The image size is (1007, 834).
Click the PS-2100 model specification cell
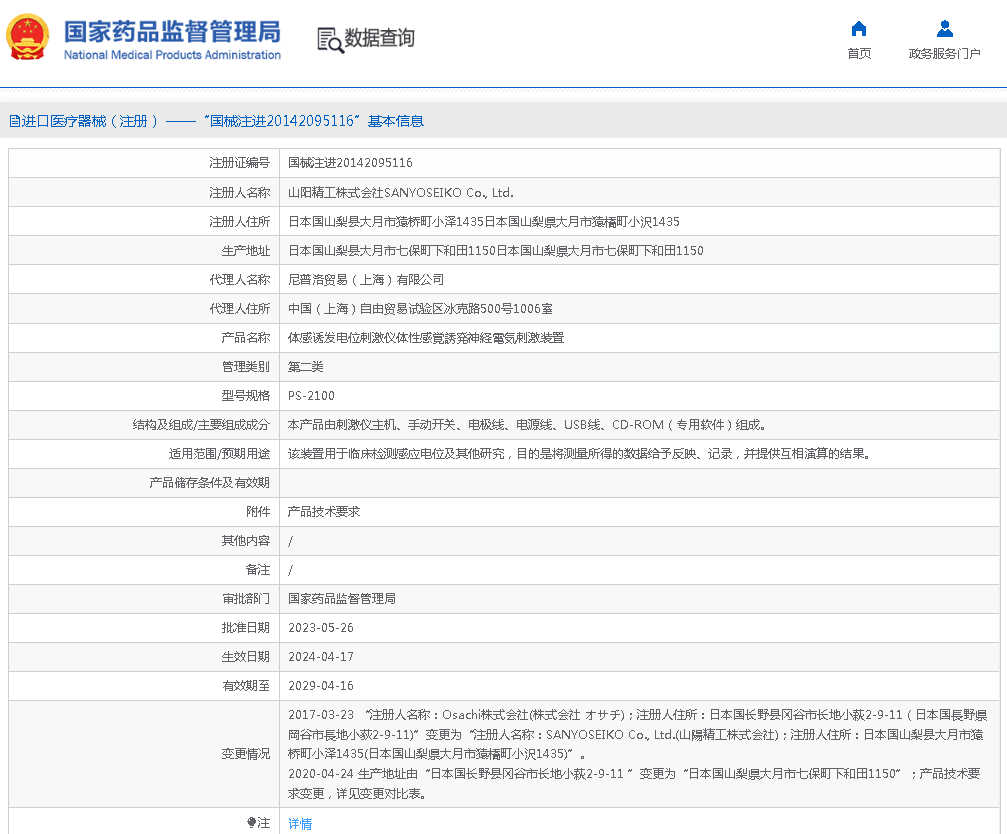[x=311, y=396]
